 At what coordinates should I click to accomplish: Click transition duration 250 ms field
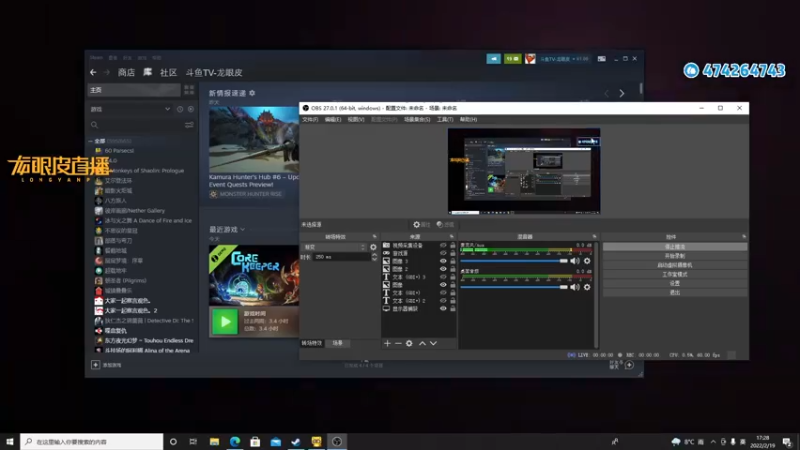point(341,257)
